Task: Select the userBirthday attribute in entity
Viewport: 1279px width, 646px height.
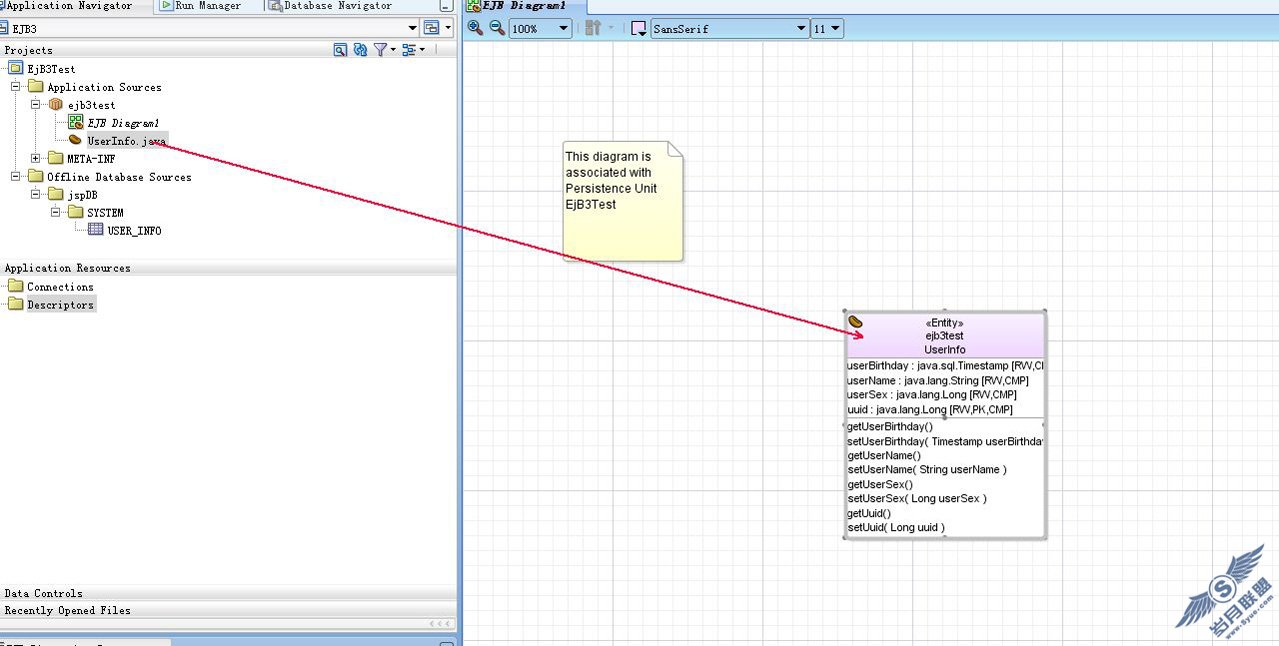Action: click(x=945, y=366)
